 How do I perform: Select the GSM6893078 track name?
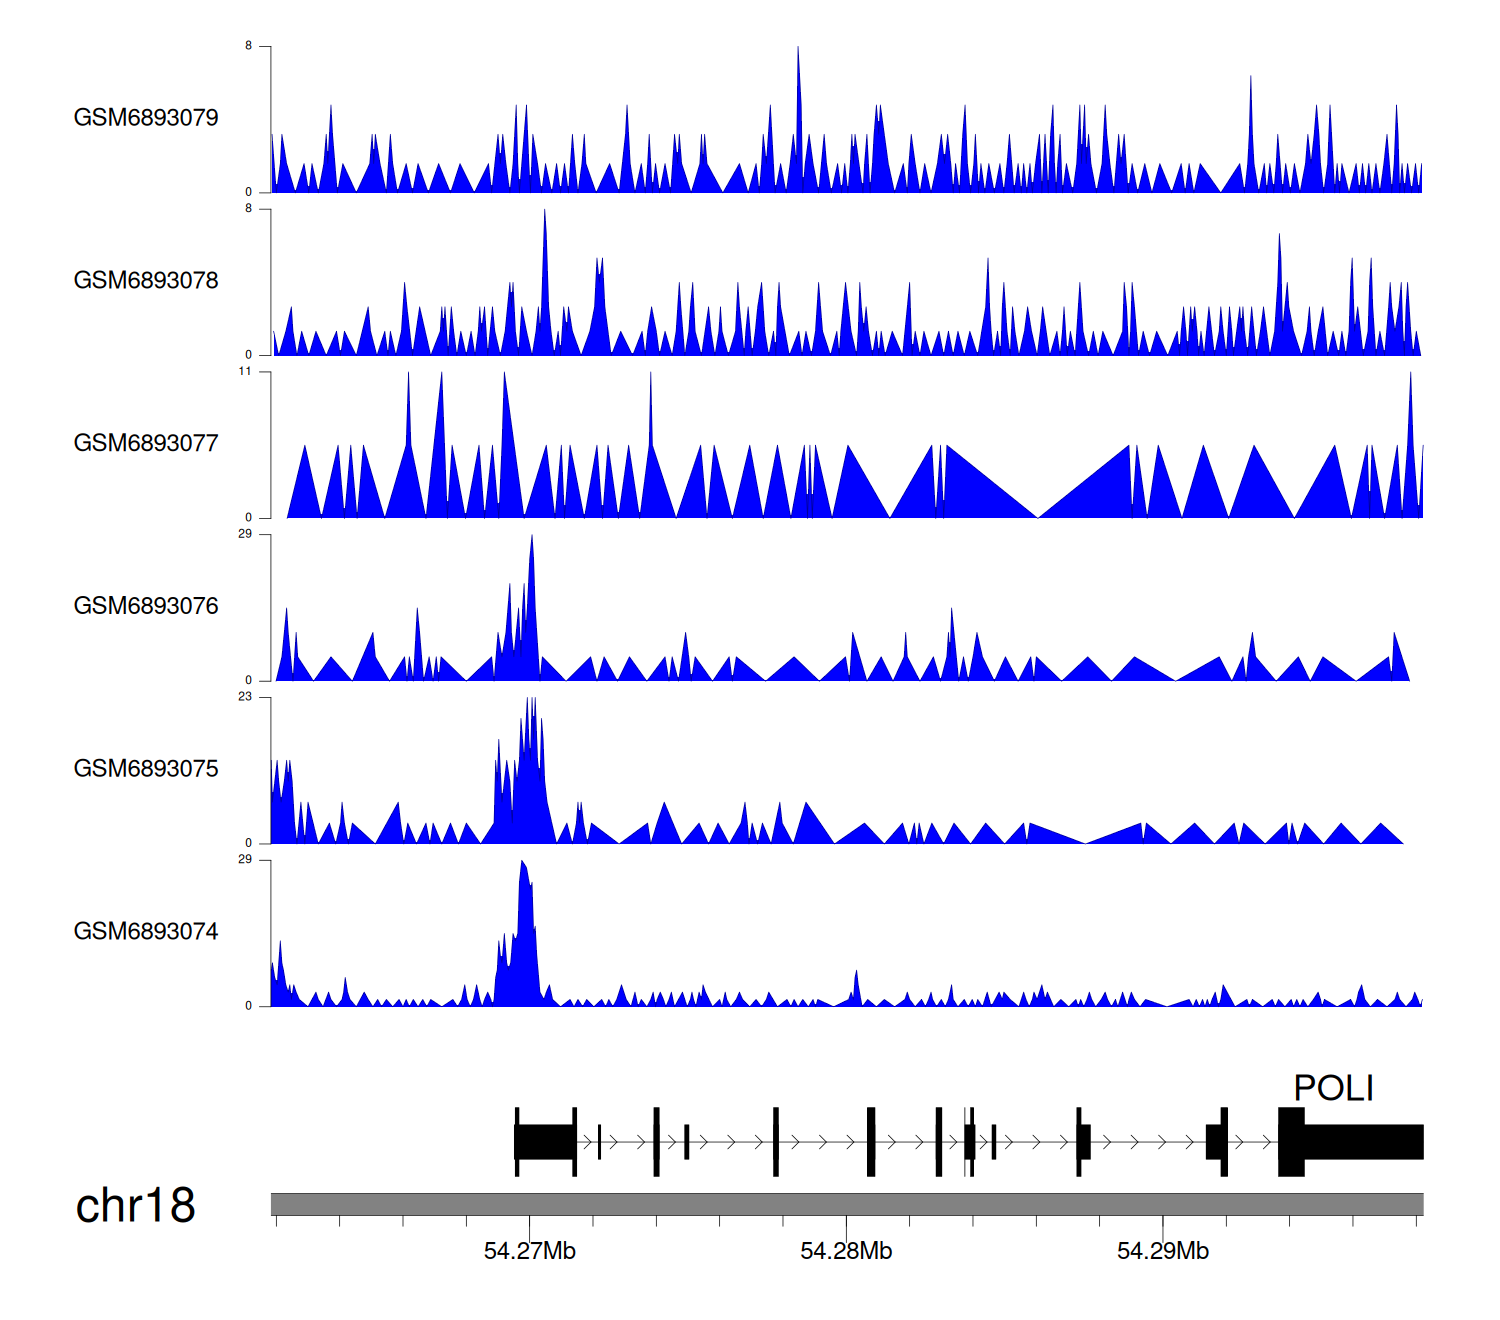pos(146,280)
